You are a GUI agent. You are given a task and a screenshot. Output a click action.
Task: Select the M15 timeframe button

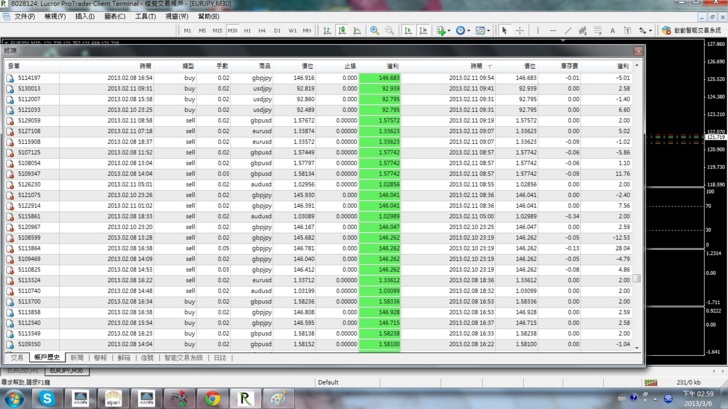pyautogui.click(x=217, y=31)
